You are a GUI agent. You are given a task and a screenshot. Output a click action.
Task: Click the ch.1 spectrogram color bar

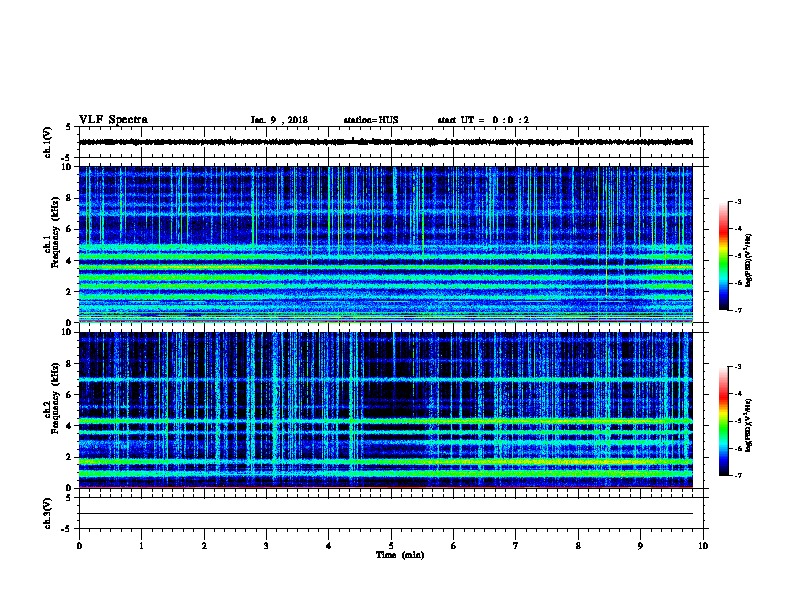tap(723, 256)
